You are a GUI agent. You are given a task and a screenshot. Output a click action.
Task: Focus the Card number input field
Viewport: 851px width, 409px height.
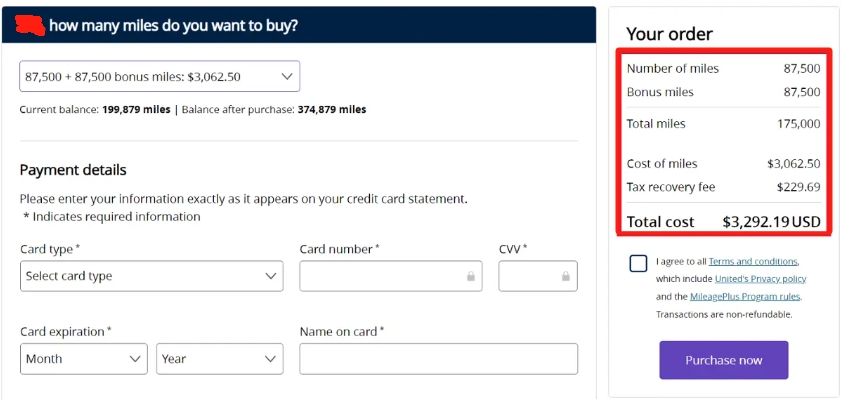tap(391, 276)
